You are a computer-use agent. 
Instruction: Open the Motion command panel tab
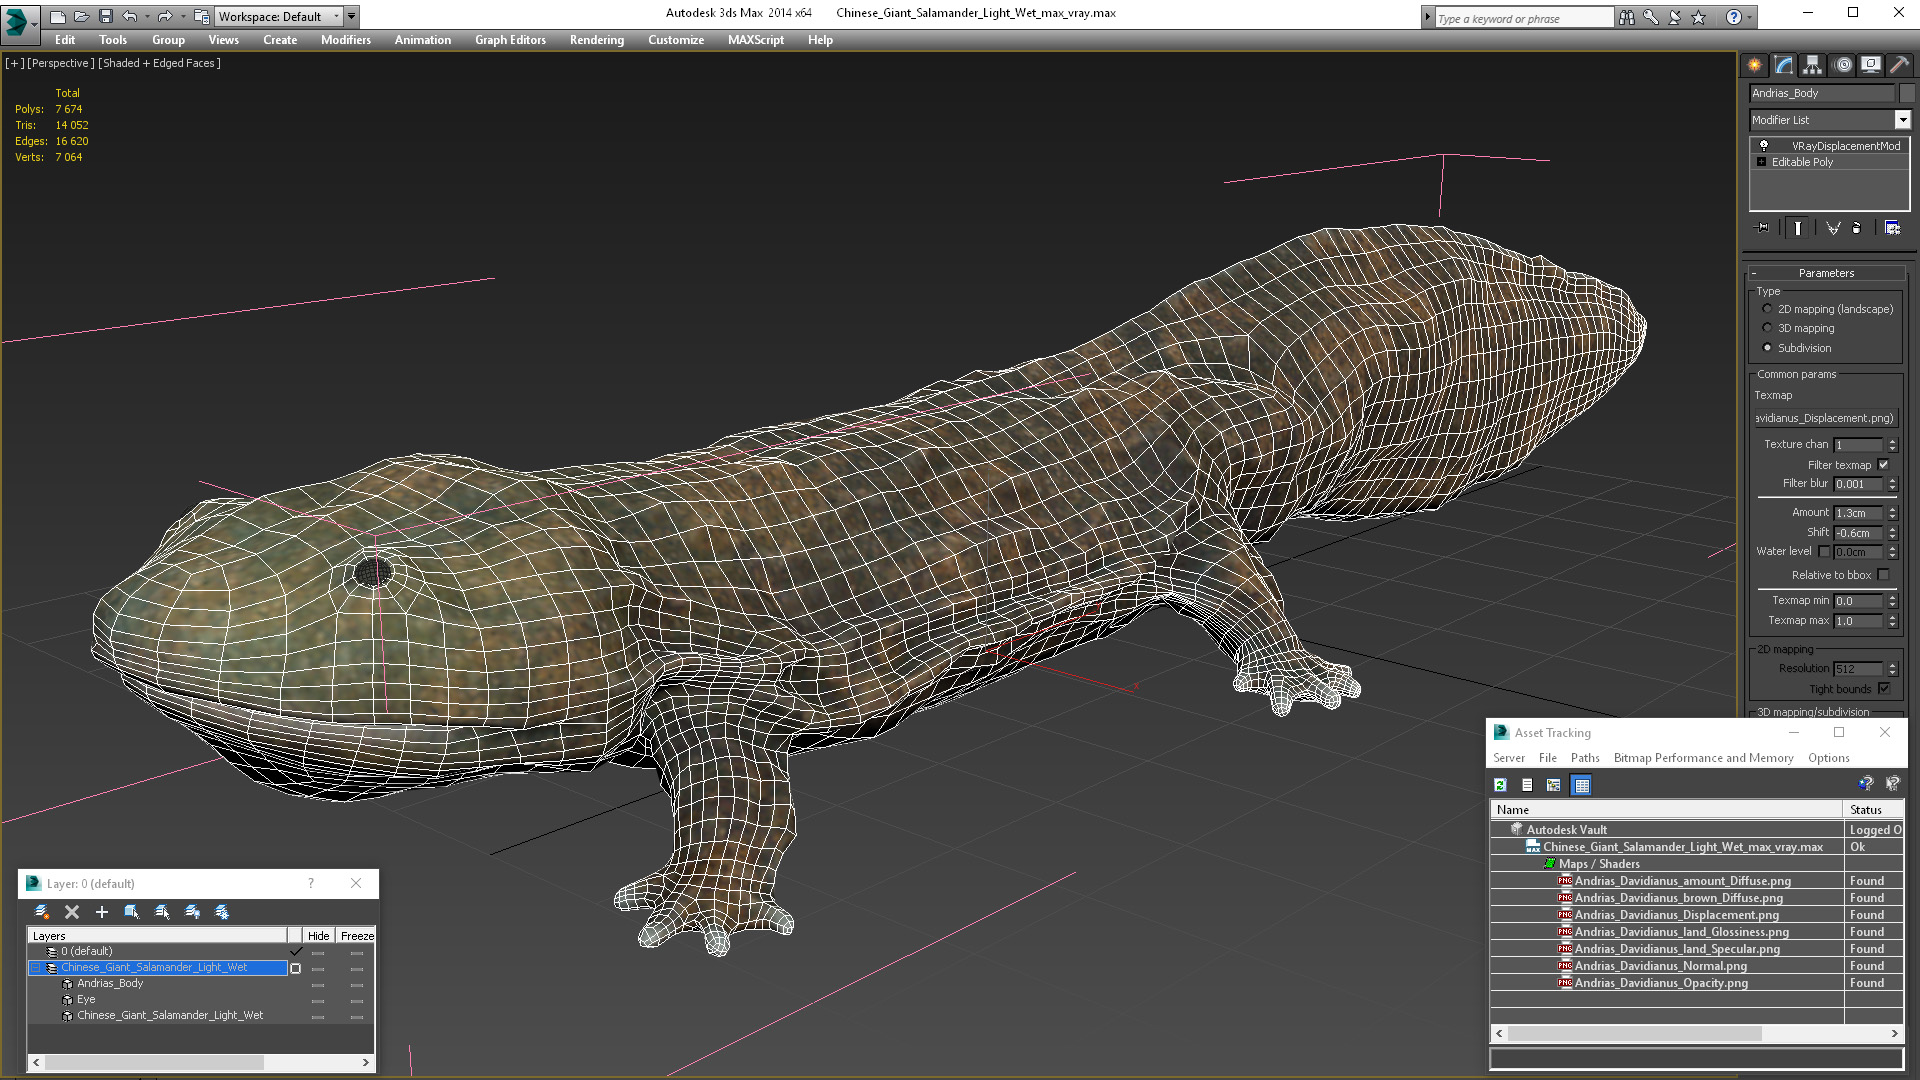1843,65
